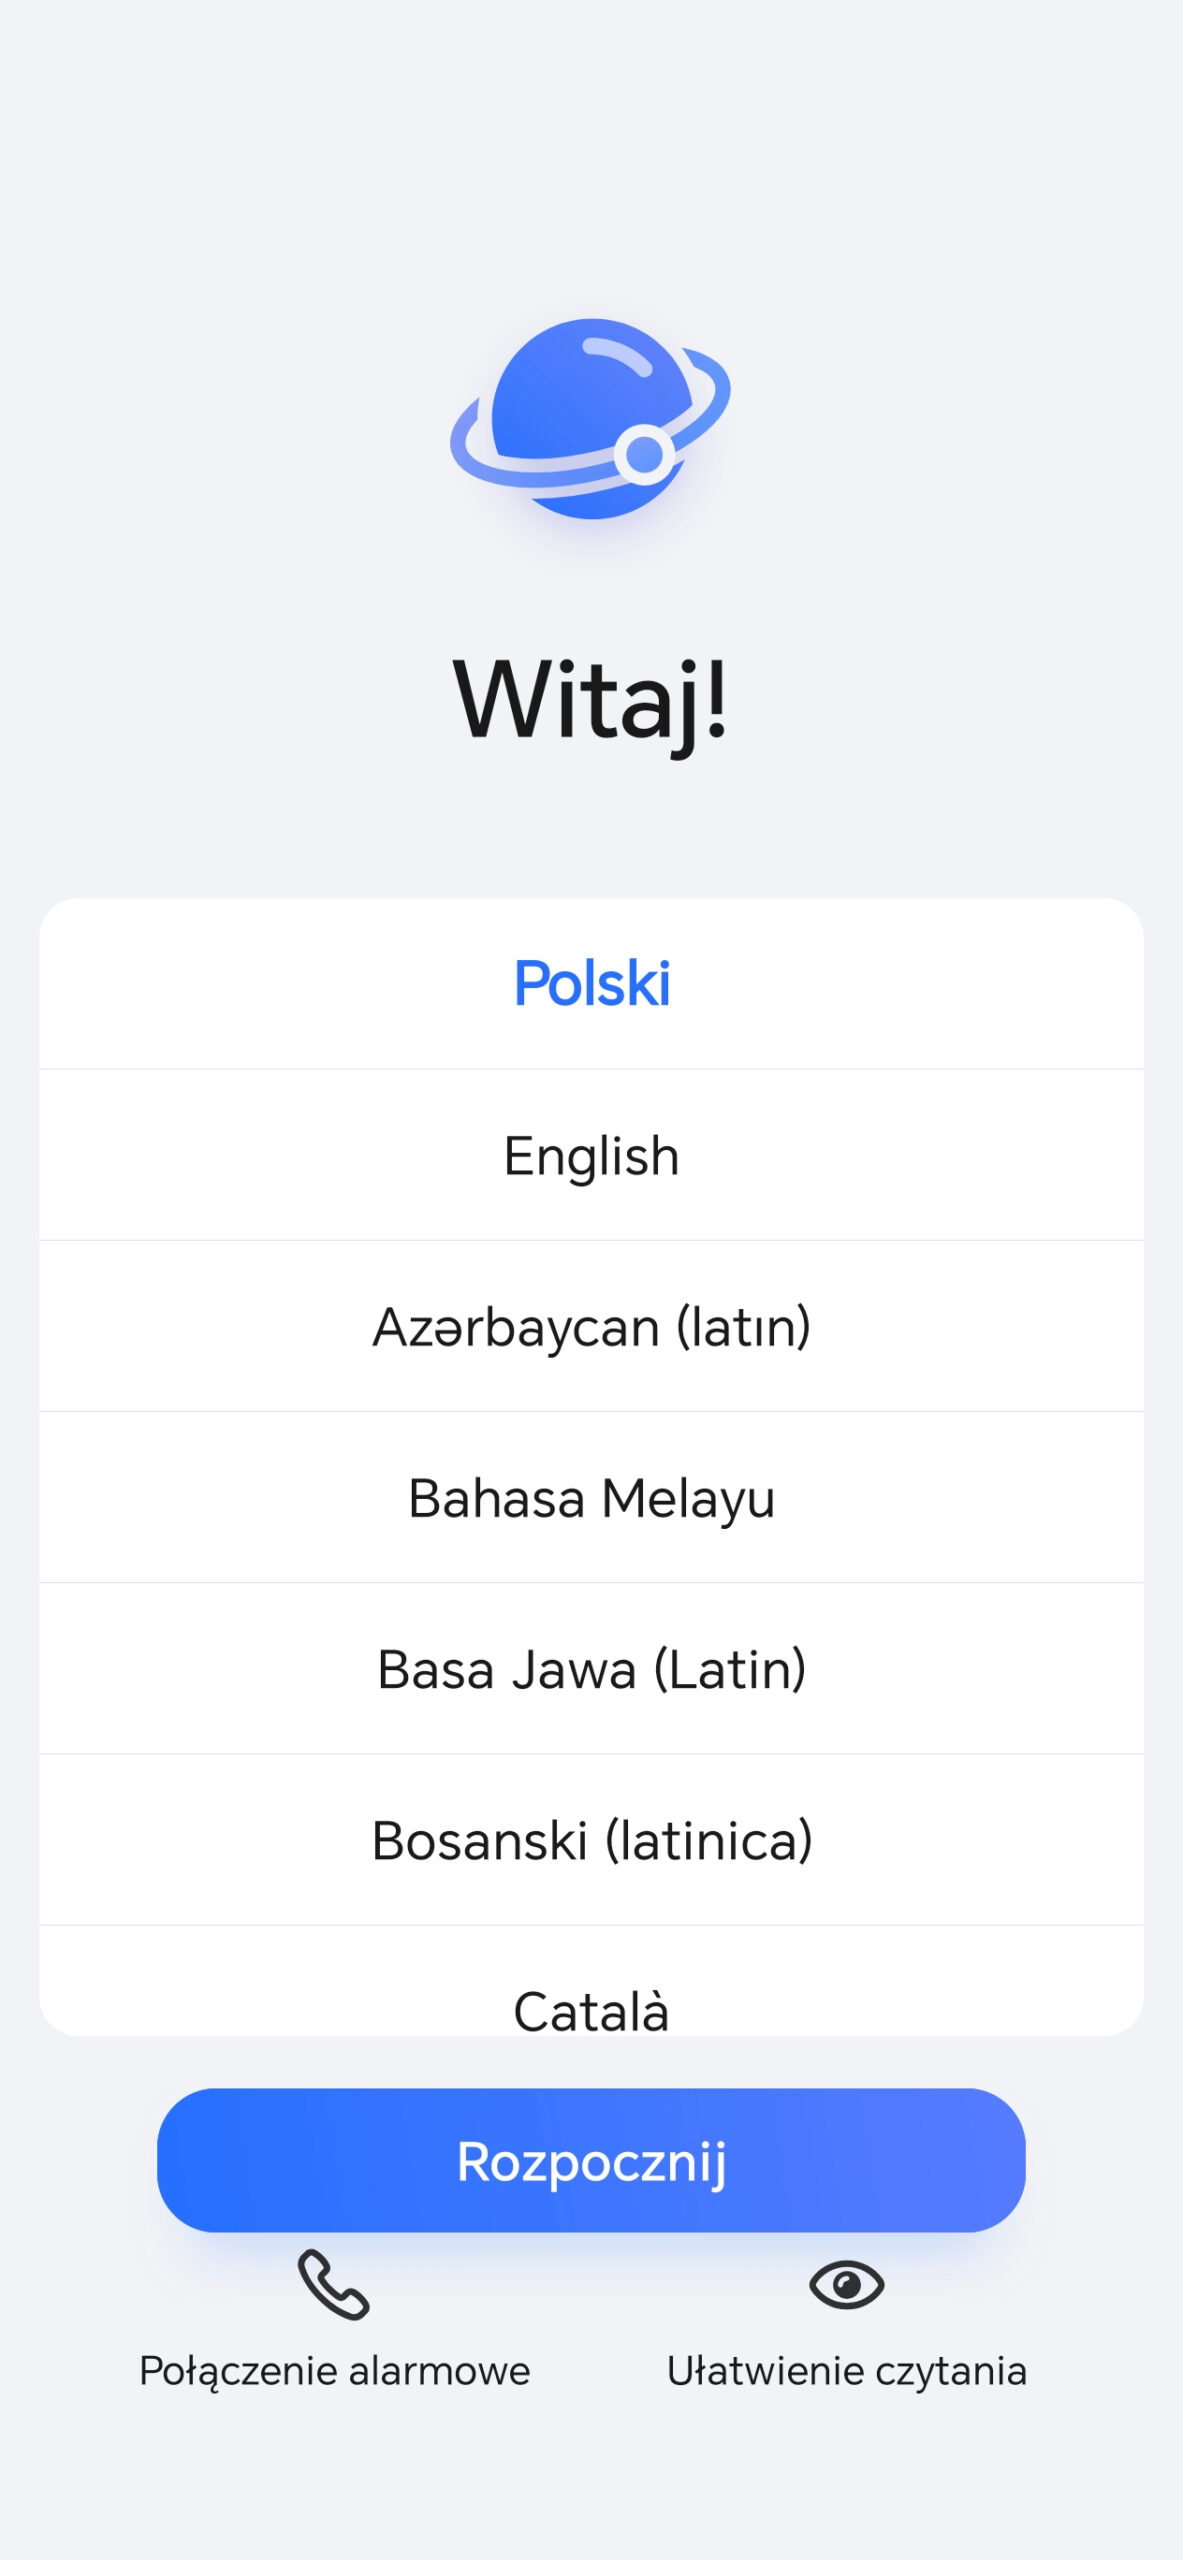1183x2560 pixels.
Task: Select Bosanski (latinica) language
Action: coord(591,1840)
